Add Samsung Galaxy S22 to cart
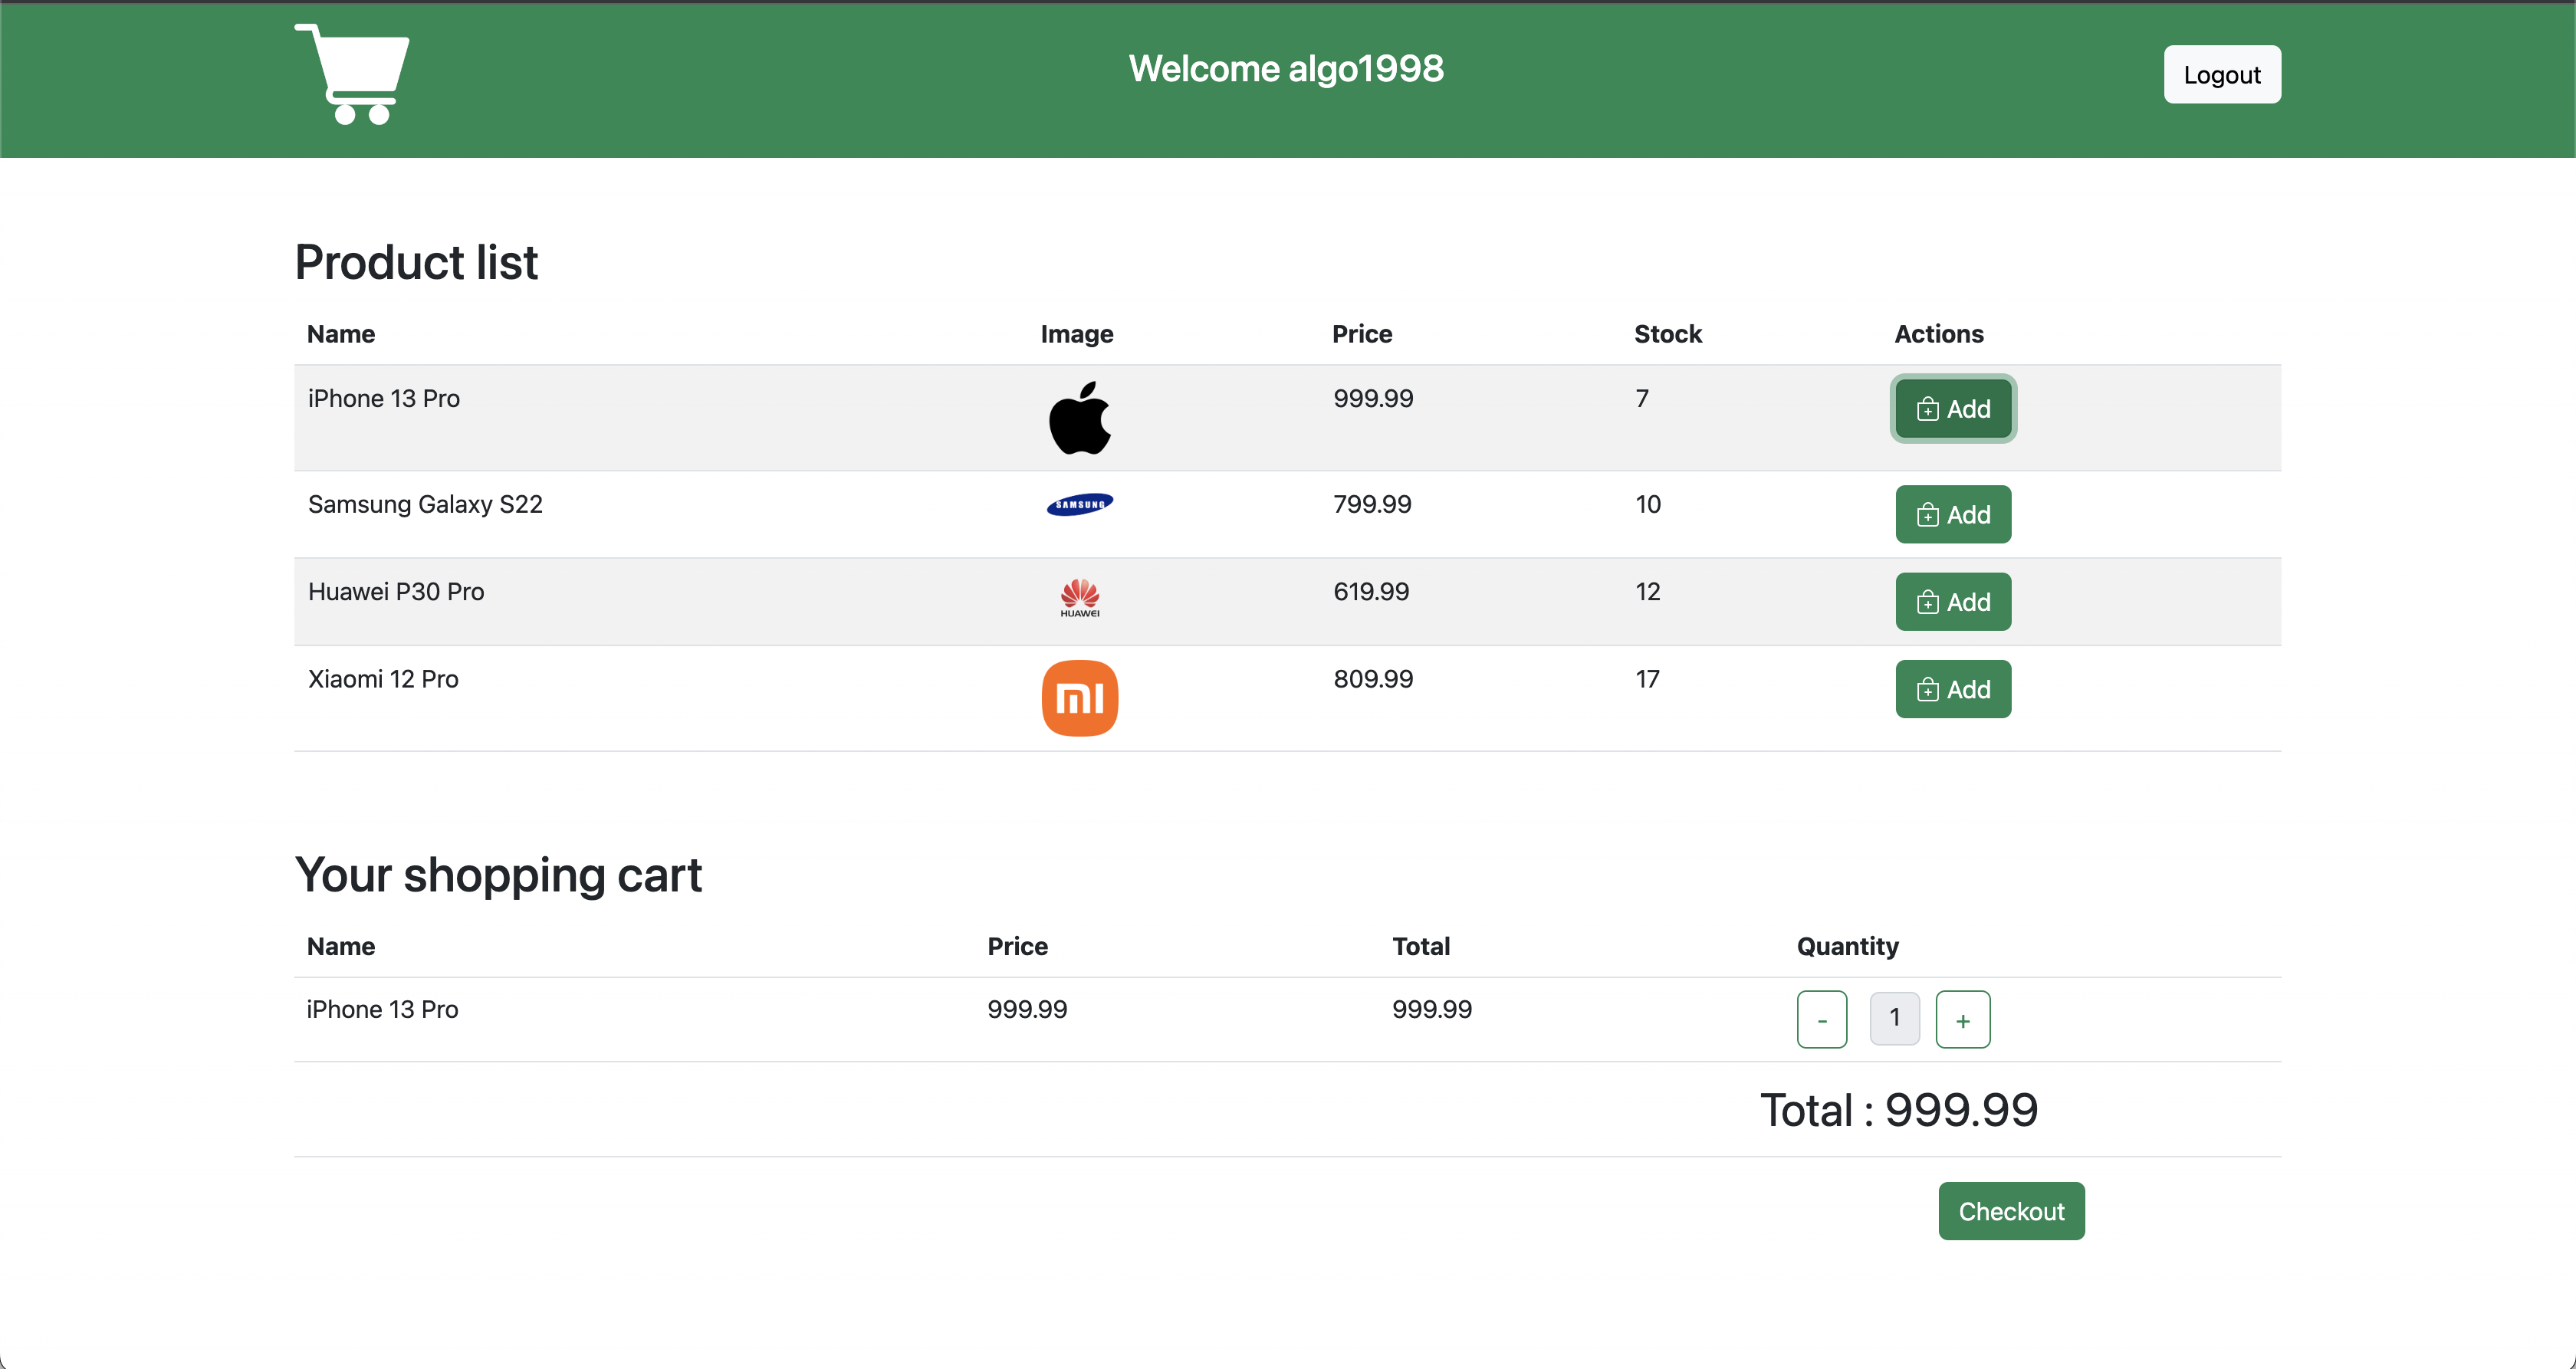 coord(1953,515)
